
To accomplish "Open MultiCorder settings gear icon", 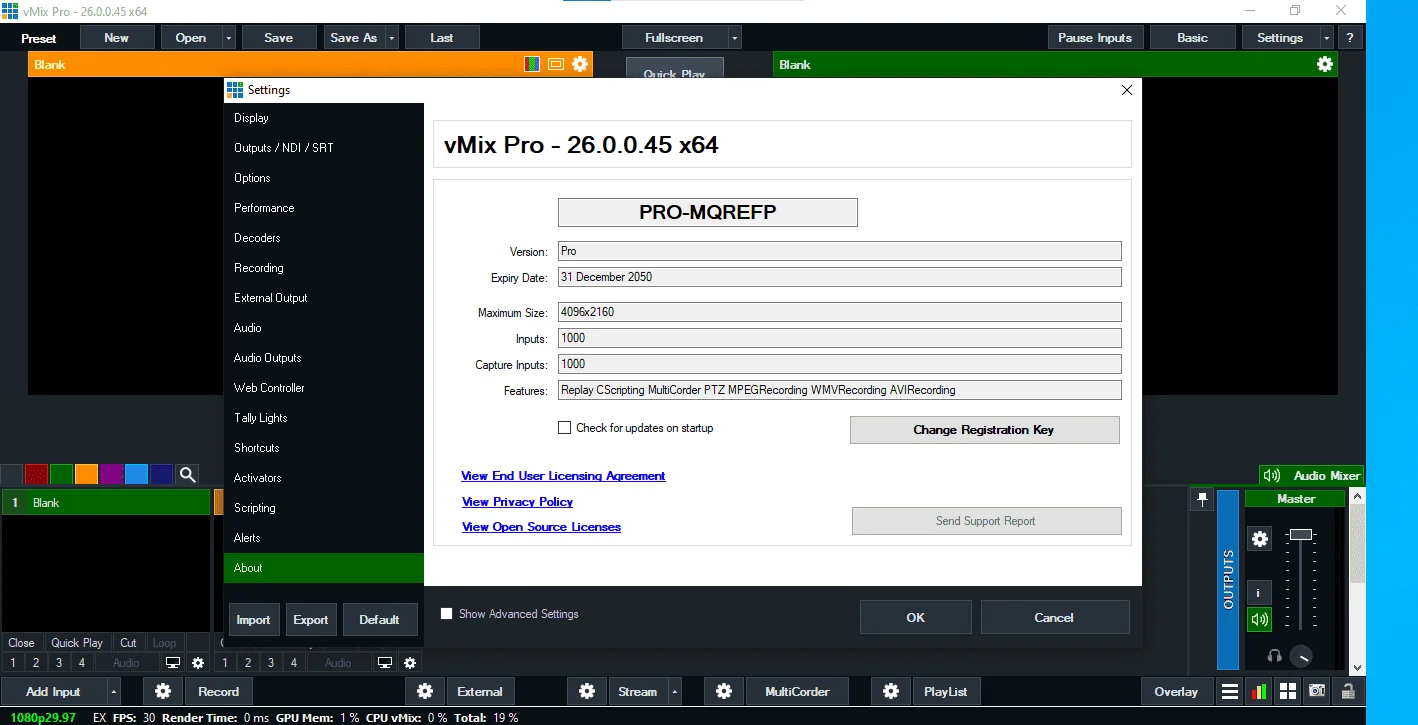I will (x=724, y=691).
